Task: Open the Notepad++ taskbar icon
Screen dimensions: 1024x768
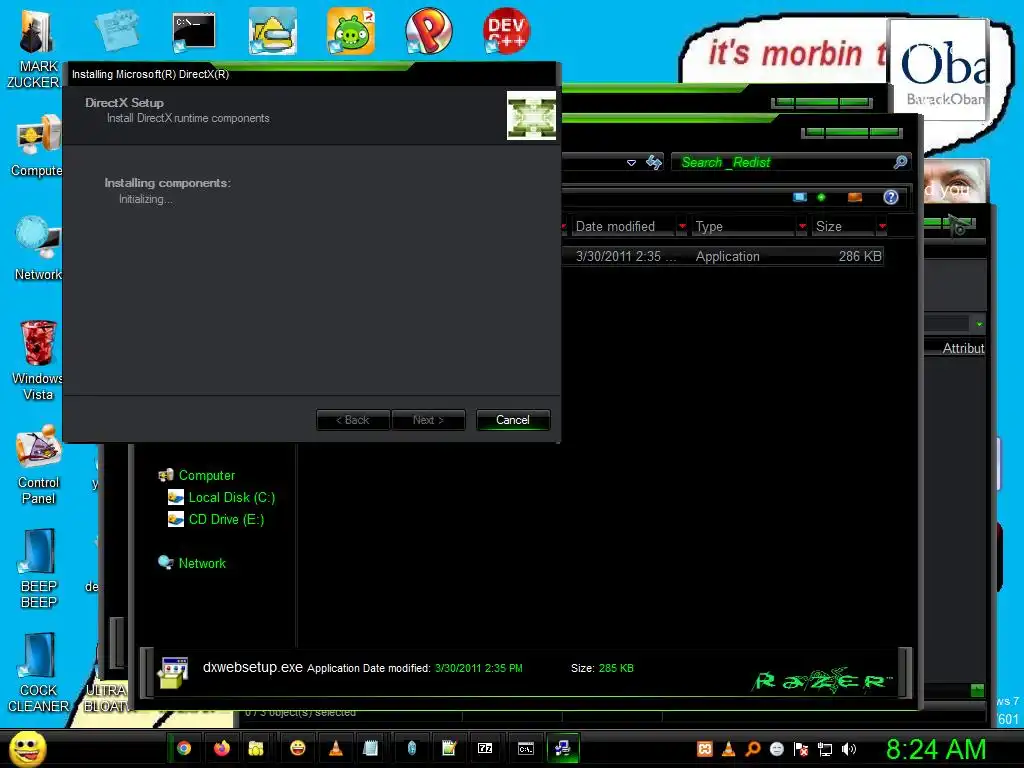Action: 449,748
